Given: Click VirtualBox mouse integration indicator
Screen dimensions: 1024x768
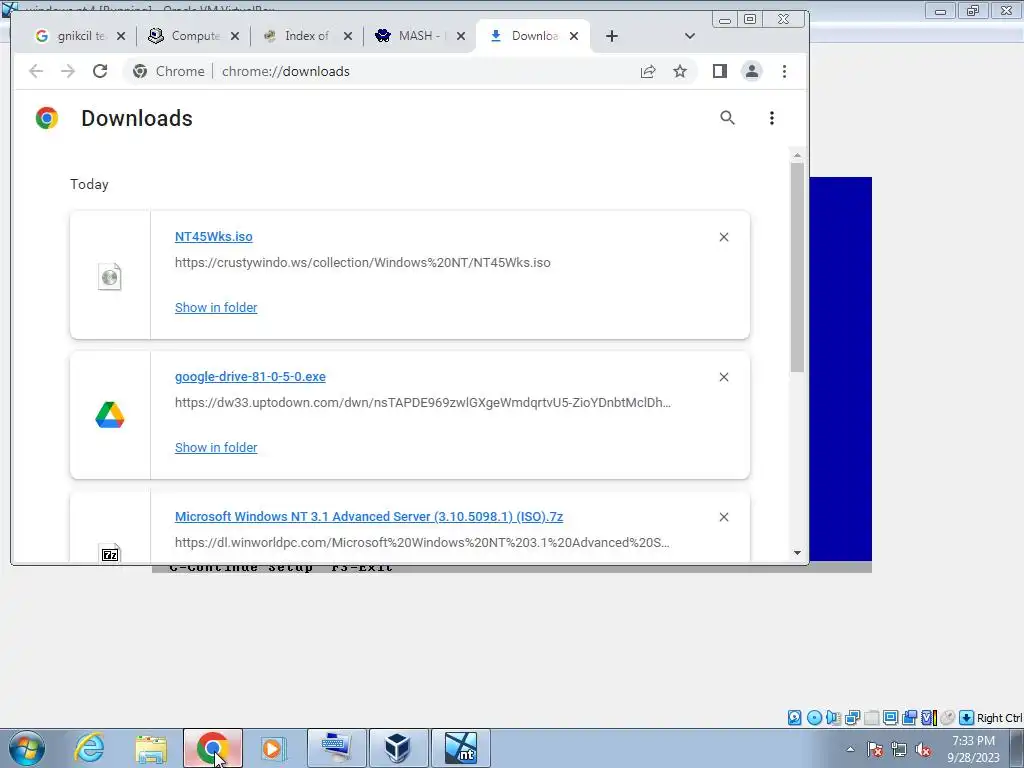Looking at the screenshot, I should point(948,718).
